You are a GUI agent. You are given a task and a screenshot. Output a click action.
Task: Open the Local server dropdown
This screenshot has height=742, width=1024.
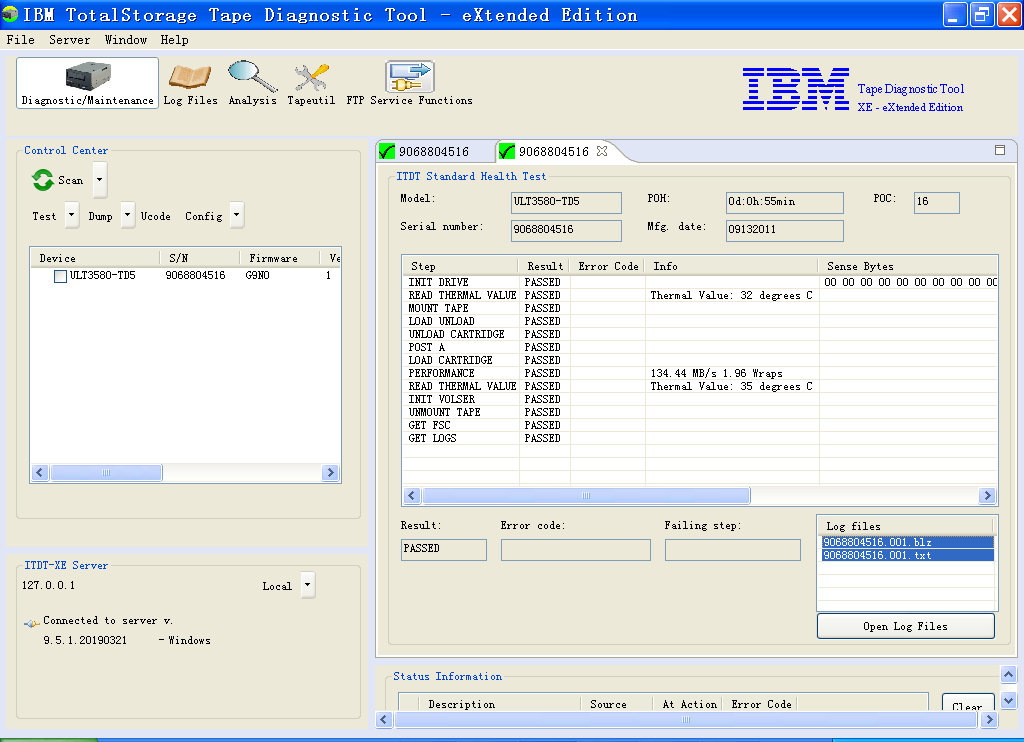click(x=308, y=585)
